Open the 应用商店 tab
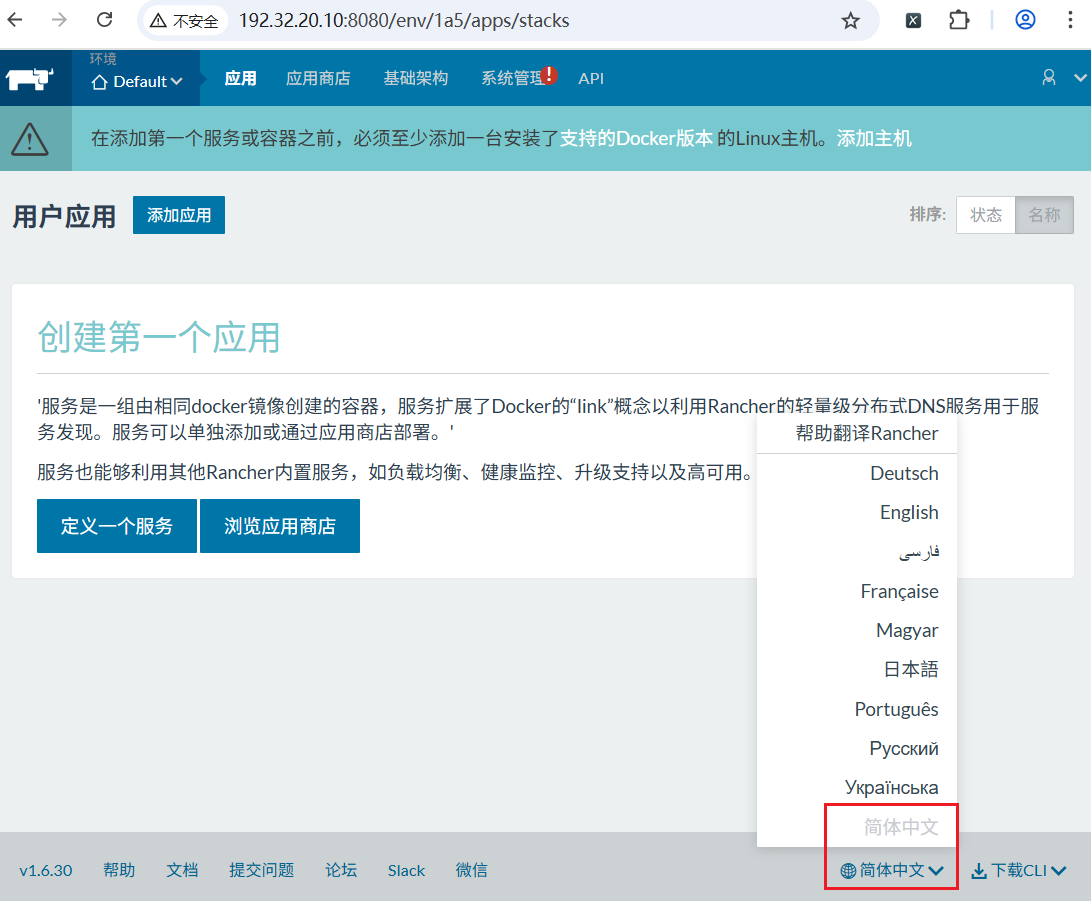The image size is (1091, 901). (x=318, y=78)
